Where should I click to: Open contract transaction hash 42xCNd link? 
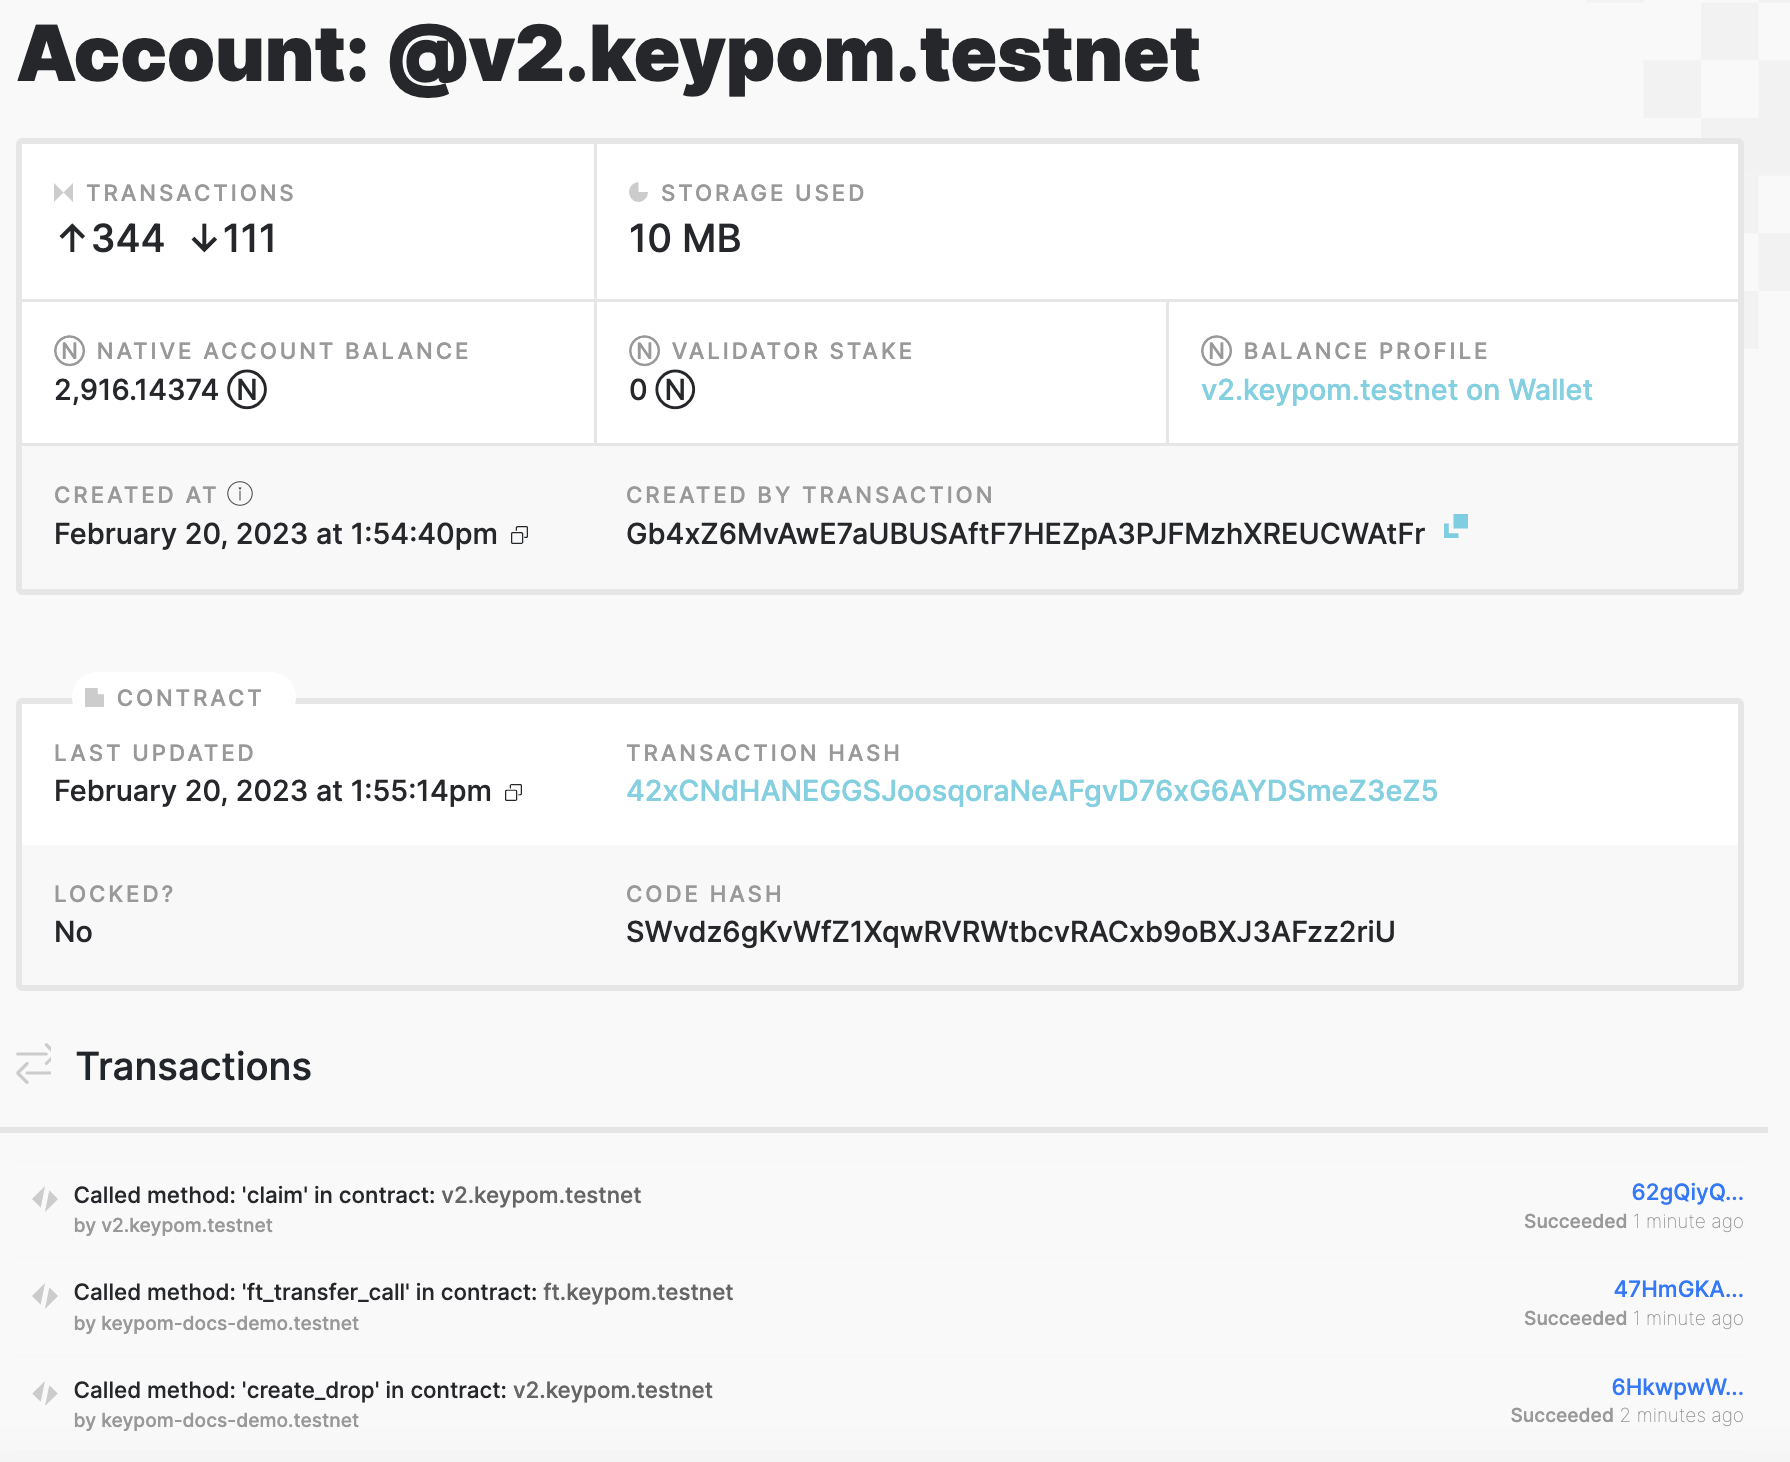1031,791
